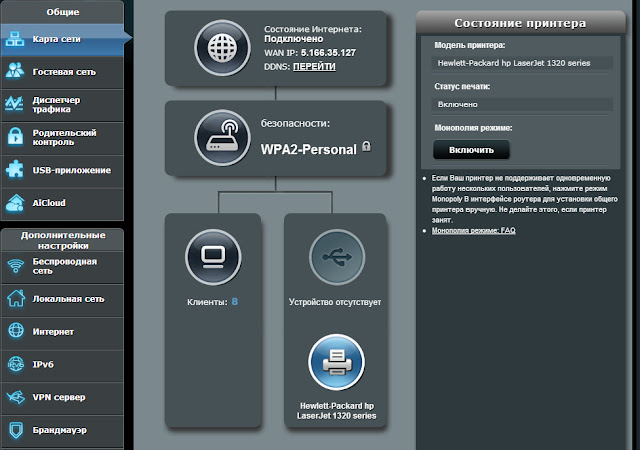Click the router security circle icon

click(222, 138)
